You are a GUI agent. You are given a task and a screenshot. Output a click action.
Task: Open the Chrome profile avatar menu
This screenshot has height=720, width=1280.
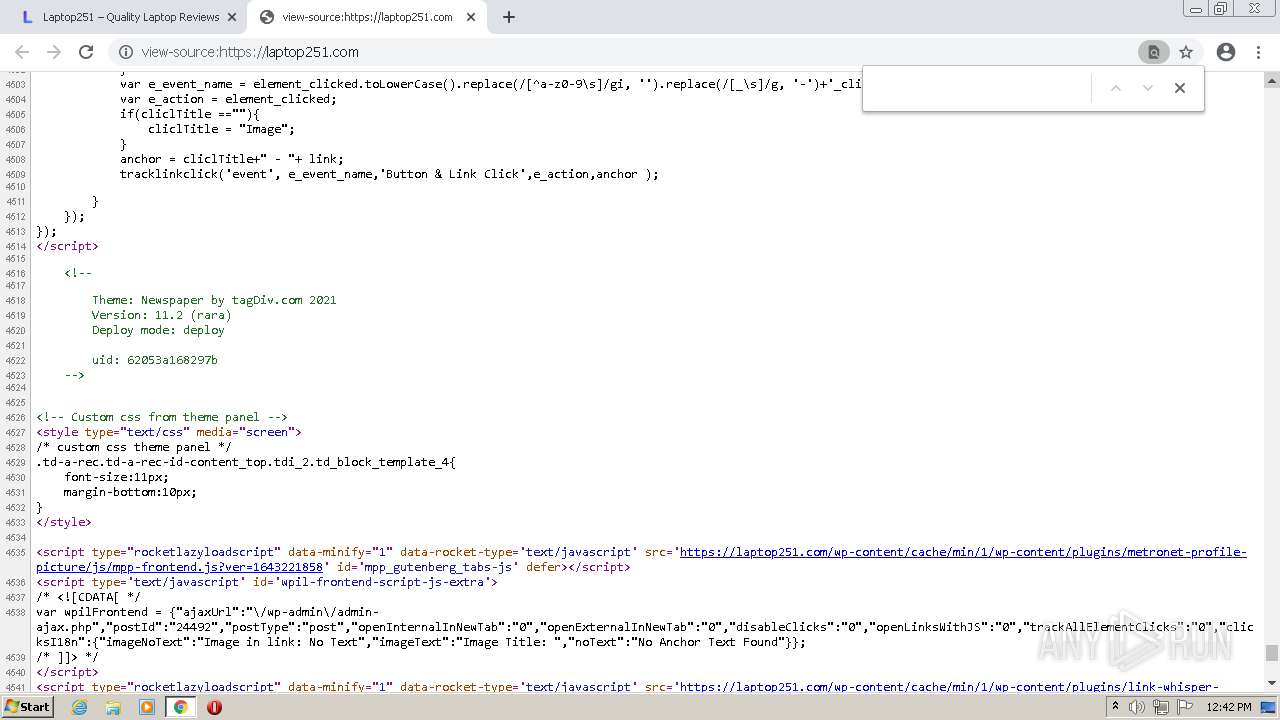tap(1226, 52)
